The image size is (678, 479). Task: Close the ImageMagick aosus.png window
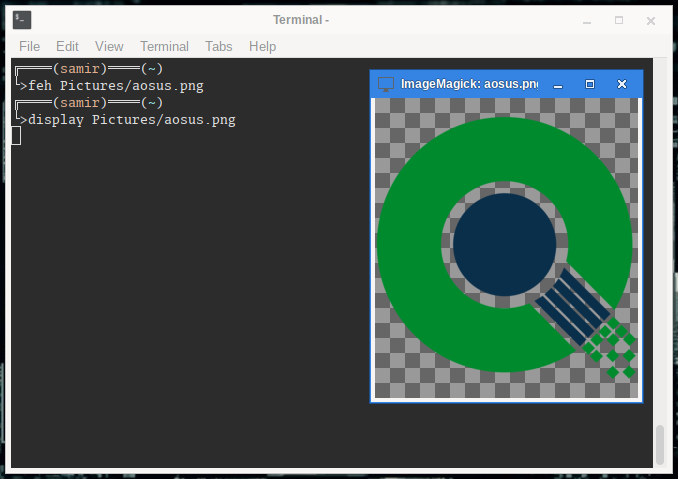(x=622, y=84)
